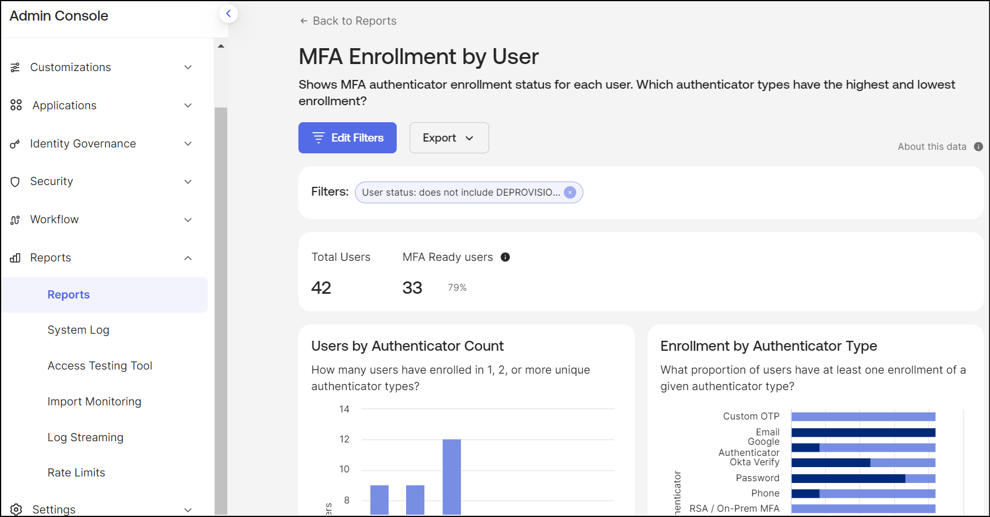Click the back arrow beside Back to Reports
The image size is (990, 517).
(x=304, y=21)
